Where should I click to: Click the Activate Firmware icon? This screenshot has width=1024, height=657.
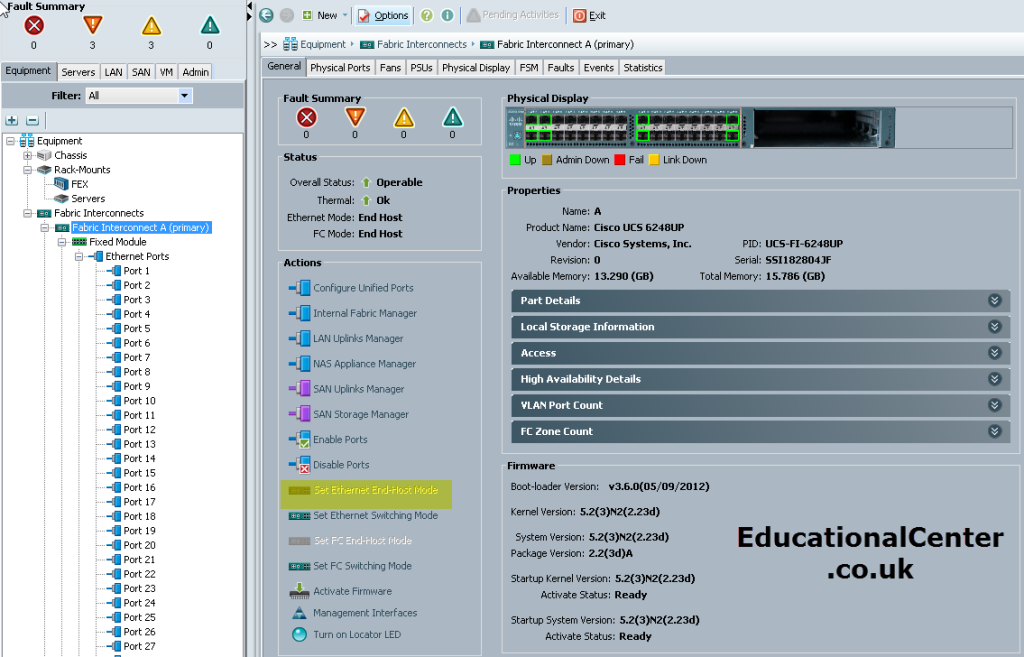pos(299,591)
